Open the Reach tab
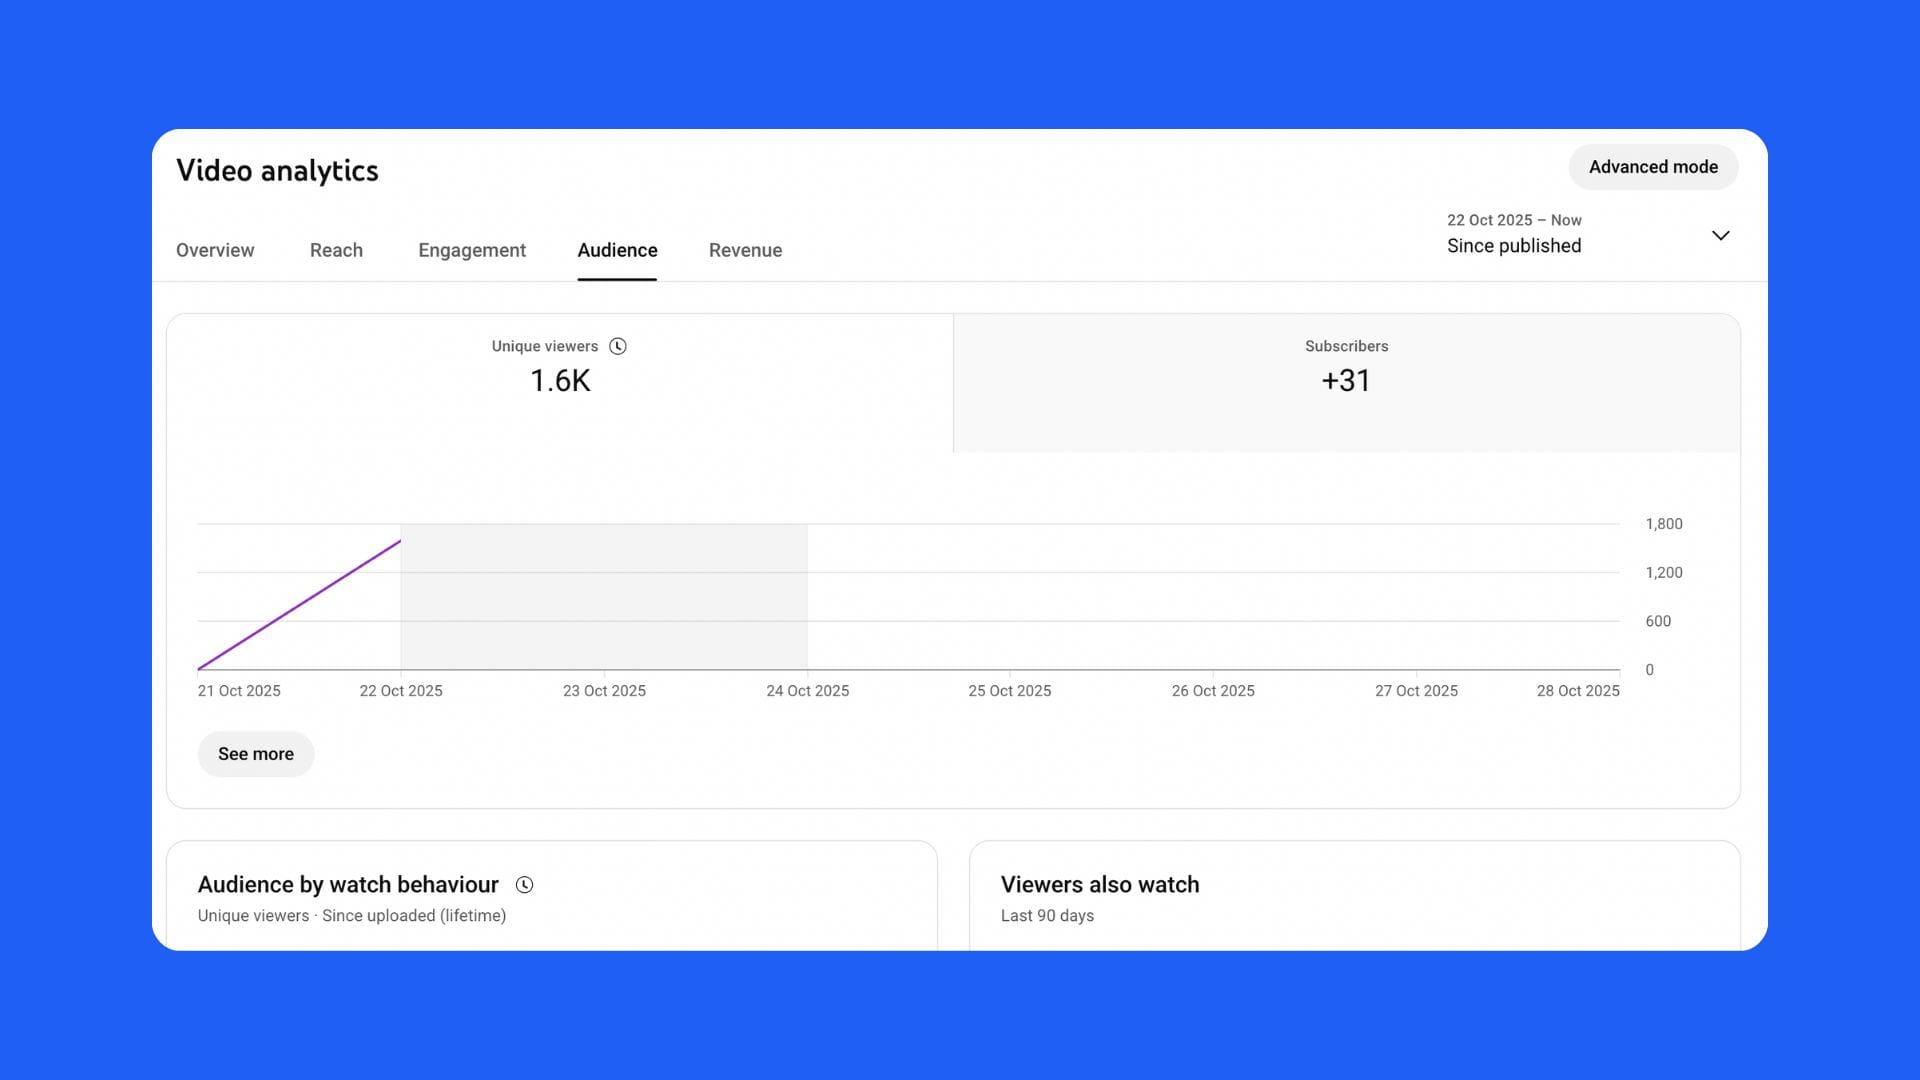 coord(336,250)
